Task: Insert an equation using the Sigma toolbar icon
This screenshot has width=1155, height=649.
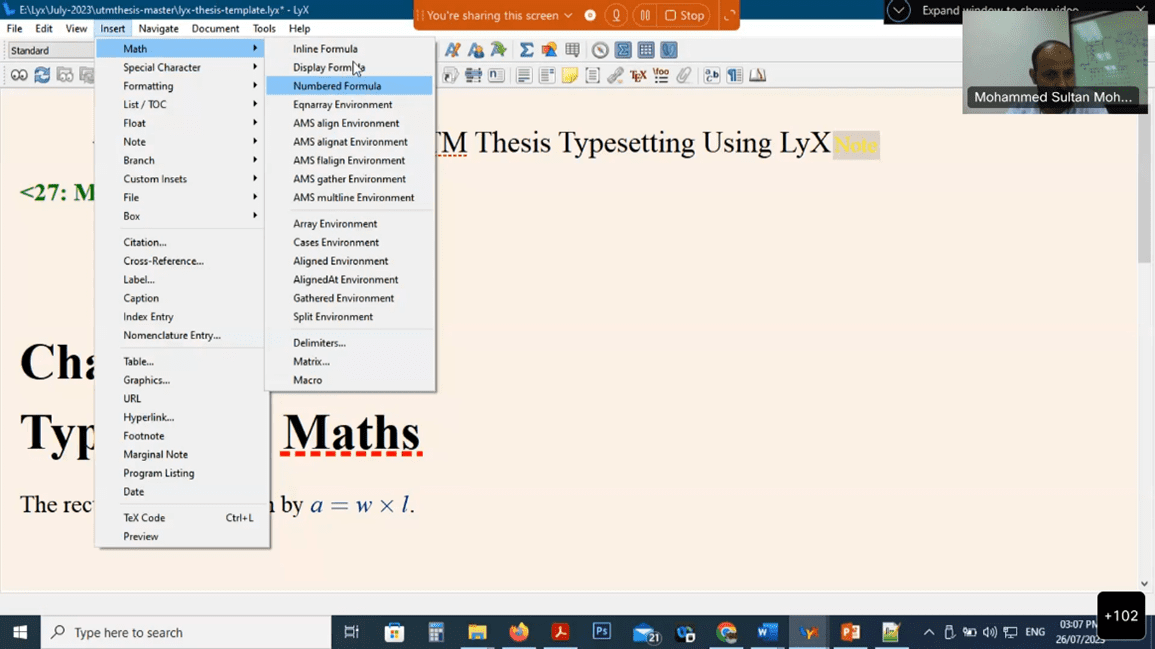Action: pyautogui.click(x=526, y=49)
